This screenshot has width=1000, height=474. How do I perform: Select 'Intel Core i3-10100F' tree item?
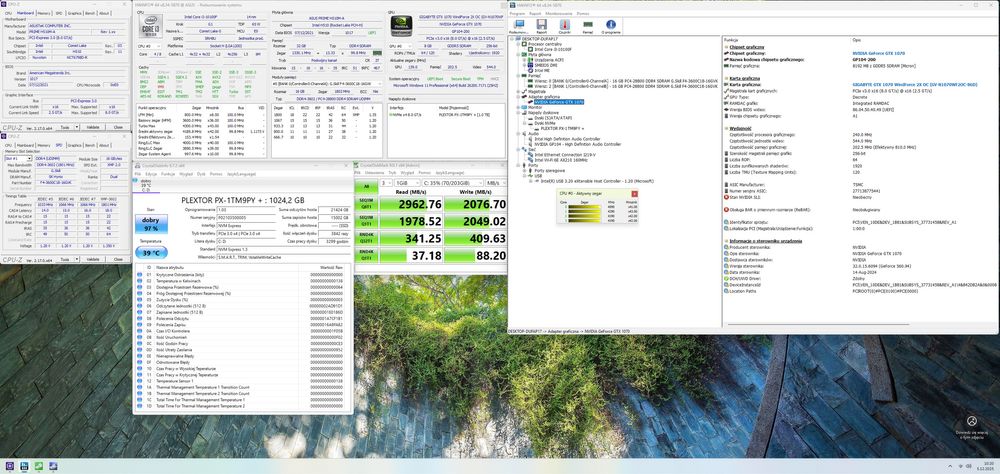click(x=551, y=48)
